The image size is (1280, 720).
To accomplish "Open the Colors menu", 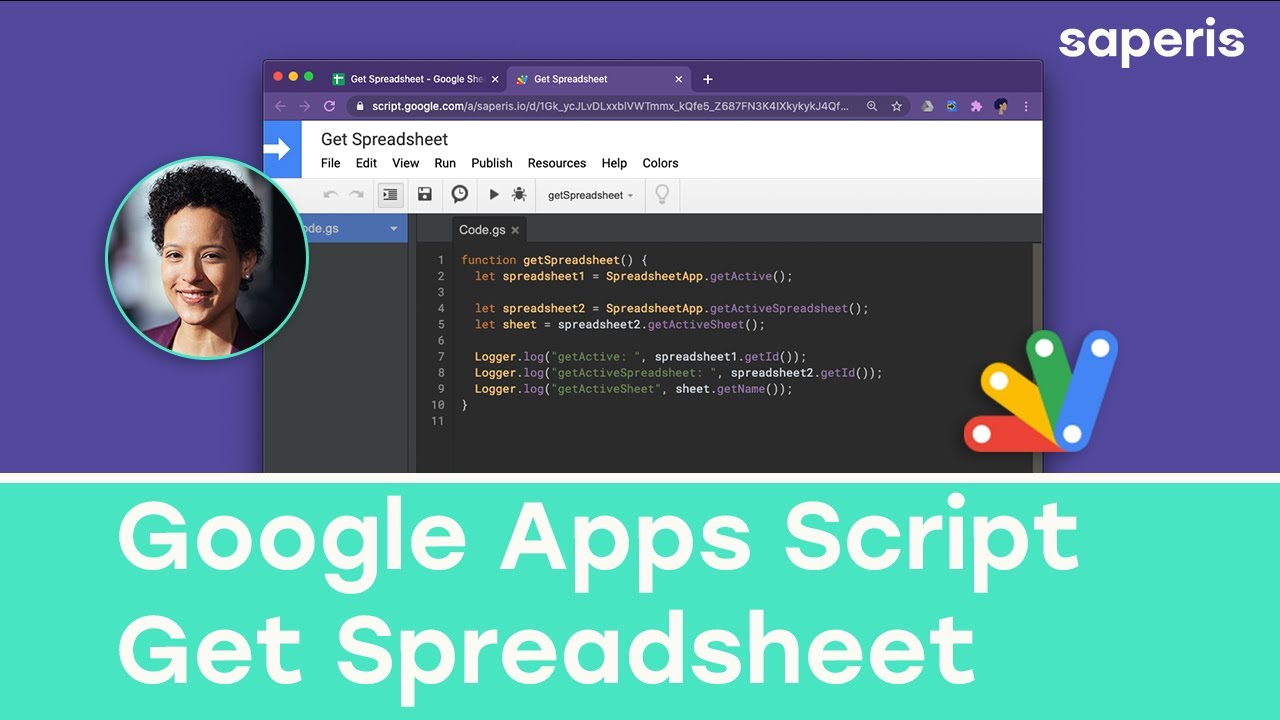I will tap(660, 163).
